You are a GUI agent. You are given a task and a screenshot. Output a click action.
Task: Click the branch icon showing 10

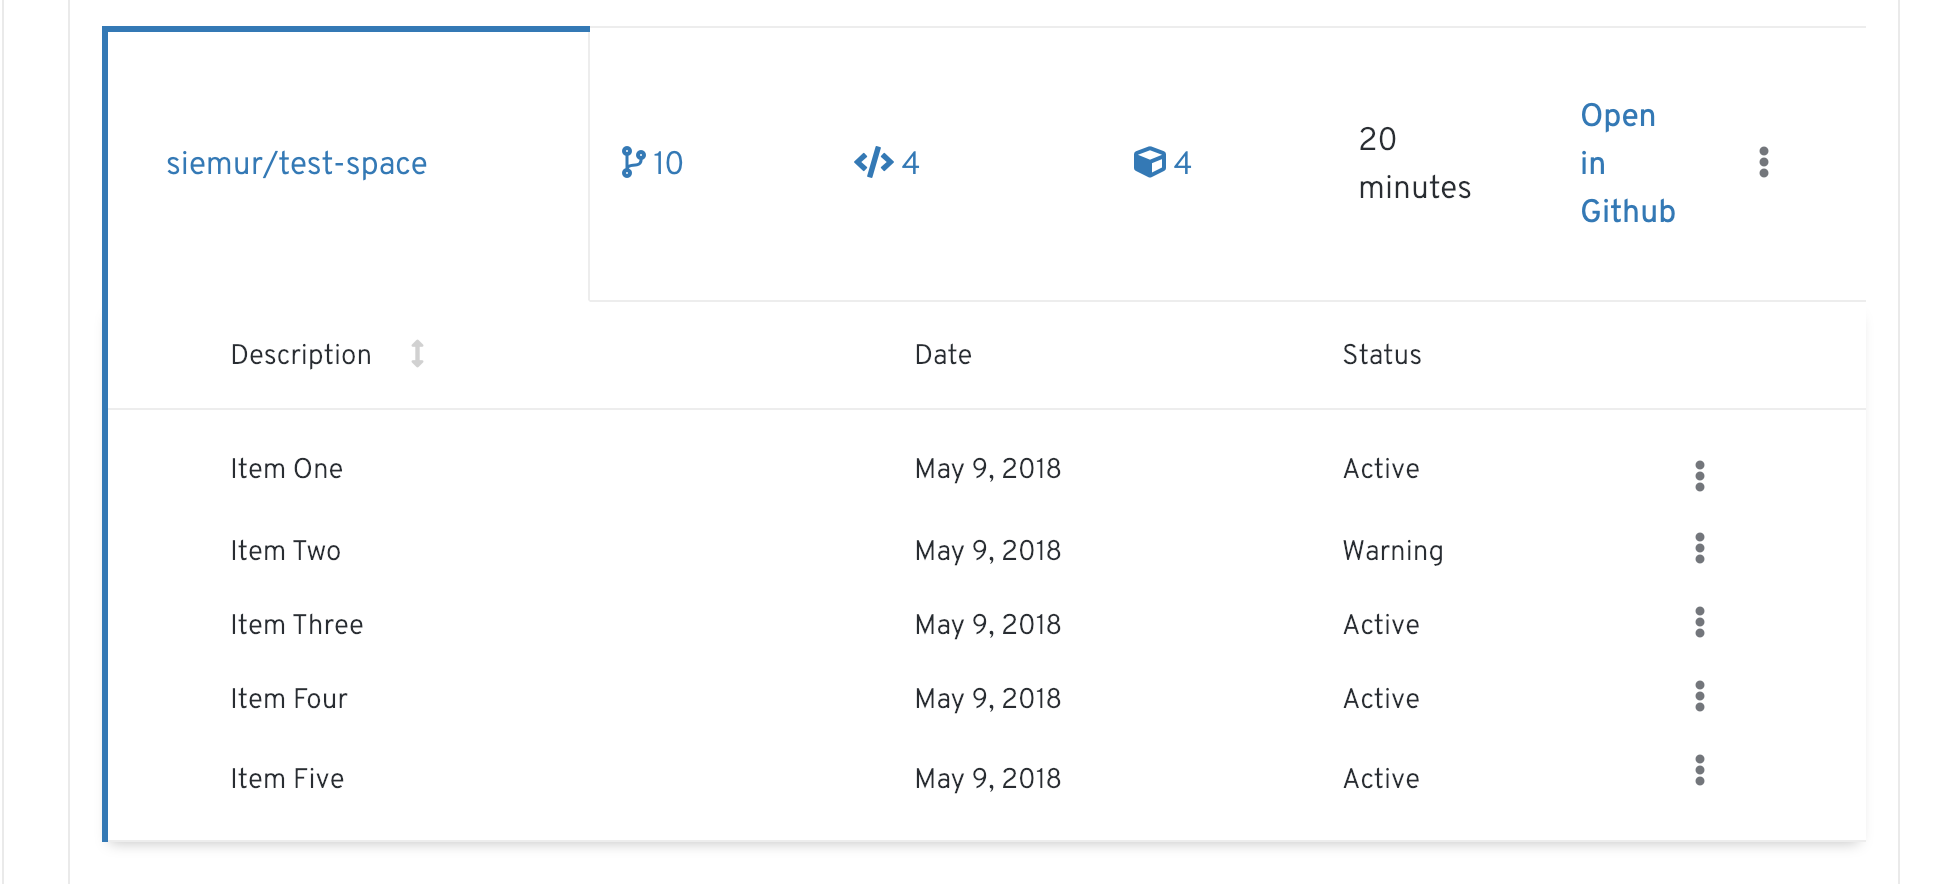[633, 162]
